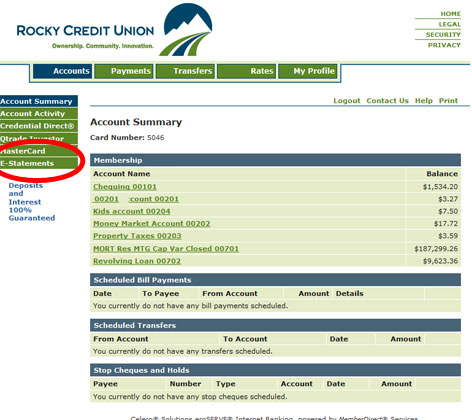The image size is (472, 420).
Task: Open Kids account 00204
Action: click(x=132, y=211)
